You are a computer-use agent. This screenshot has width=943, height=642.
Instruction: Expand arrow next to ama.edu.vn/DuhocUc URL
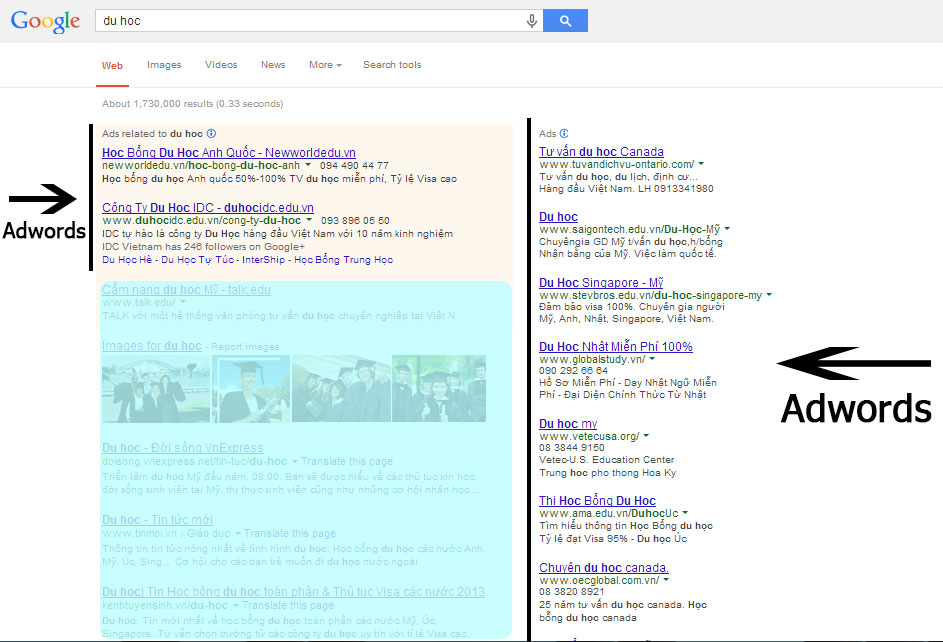pos(685,512)
